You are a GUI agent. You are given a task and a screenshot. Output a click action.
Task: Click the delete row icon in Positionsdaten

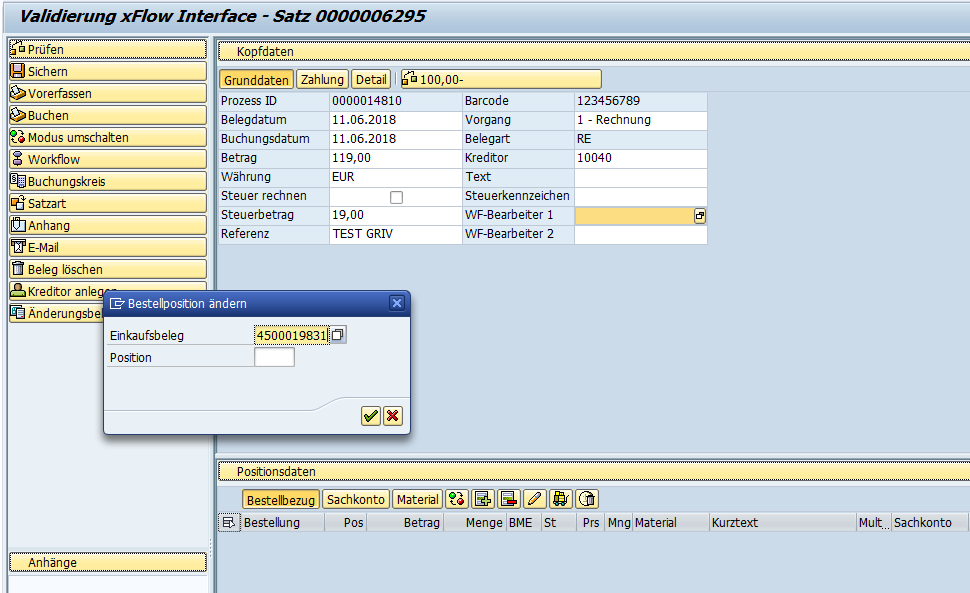pos(509,499)
